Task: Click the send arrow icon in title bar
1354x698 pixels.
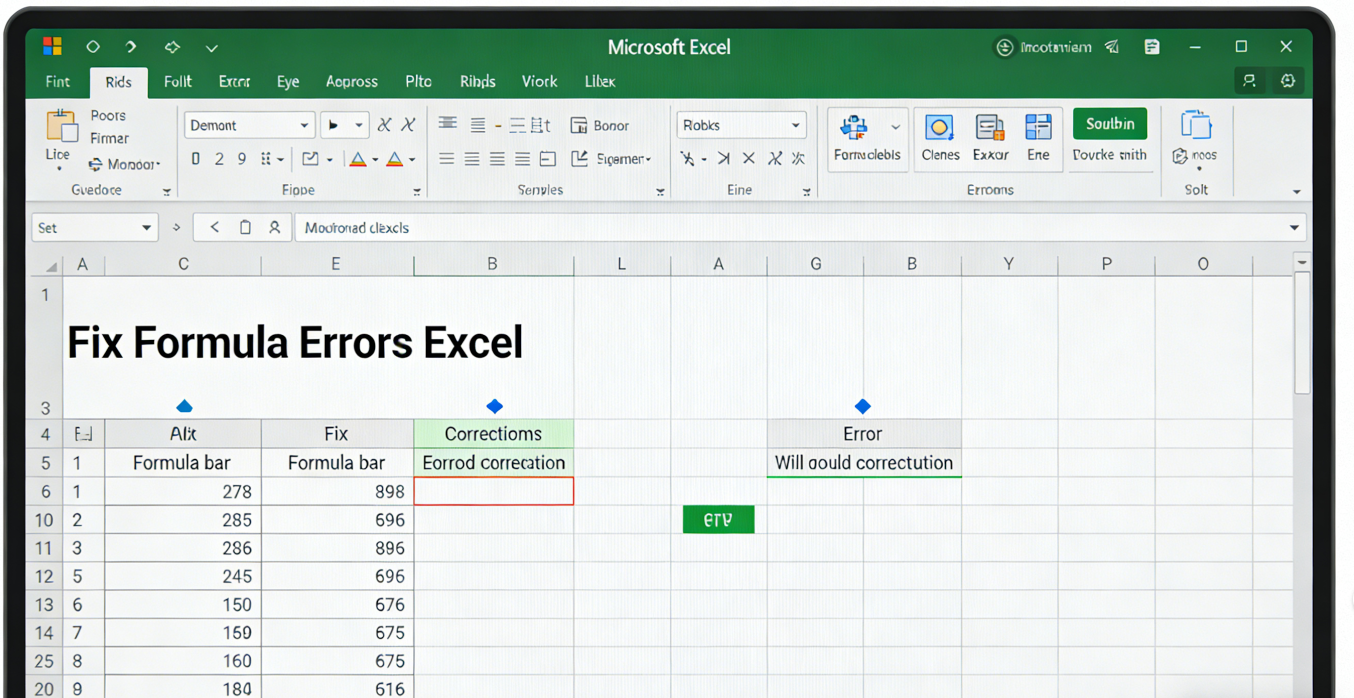Action: pos(1112,47)
